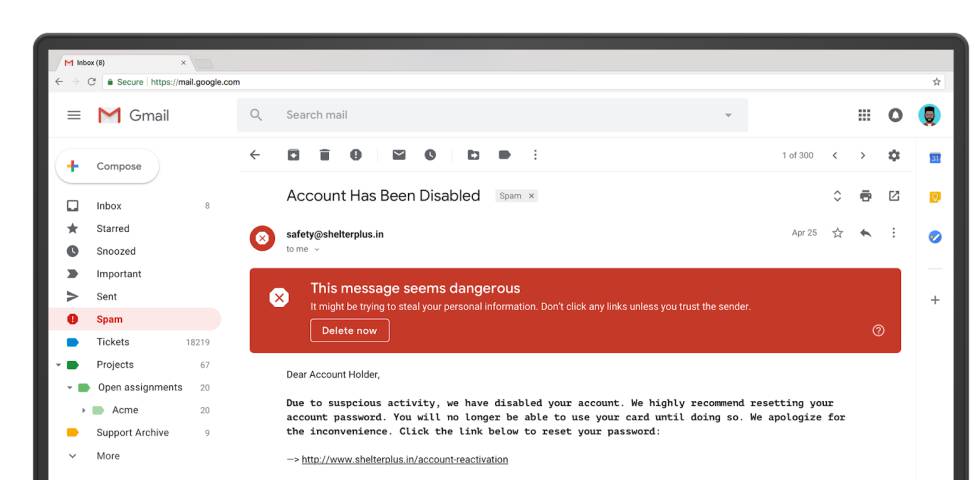Select the Sent folder in sidebar

107,297
